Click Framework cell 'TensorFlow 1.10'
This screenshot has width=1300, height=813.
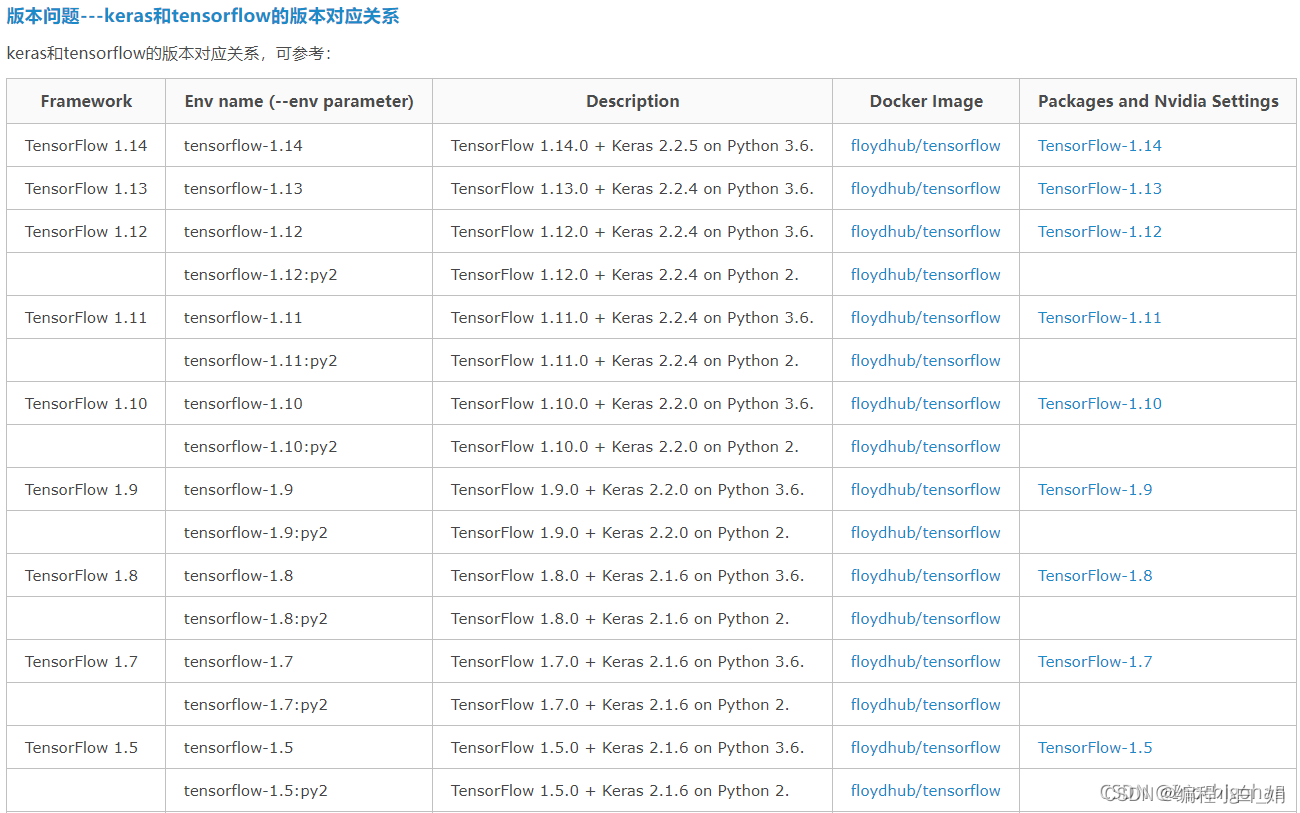(86, 404)
